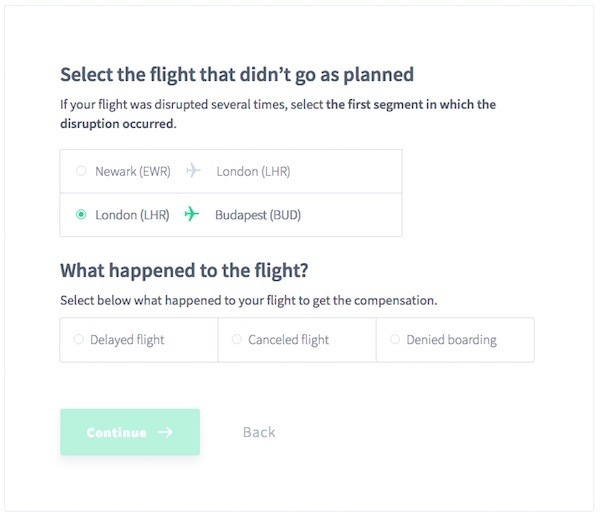This screenshot has width=600, height=520.
Task: Click the "Select the flight that didn't go as planned" heading
Action: click(237, 75)
